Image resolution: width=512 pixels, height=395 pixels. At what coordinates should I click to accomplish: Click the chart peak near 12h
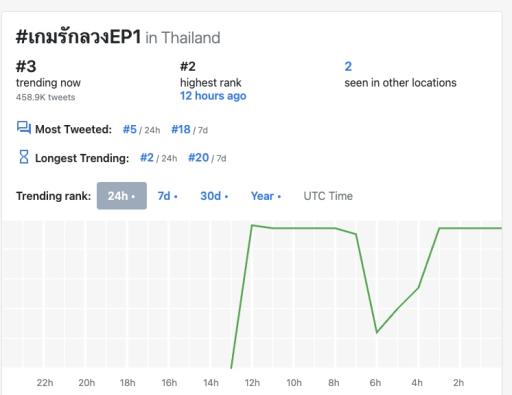tap(252, 226)
